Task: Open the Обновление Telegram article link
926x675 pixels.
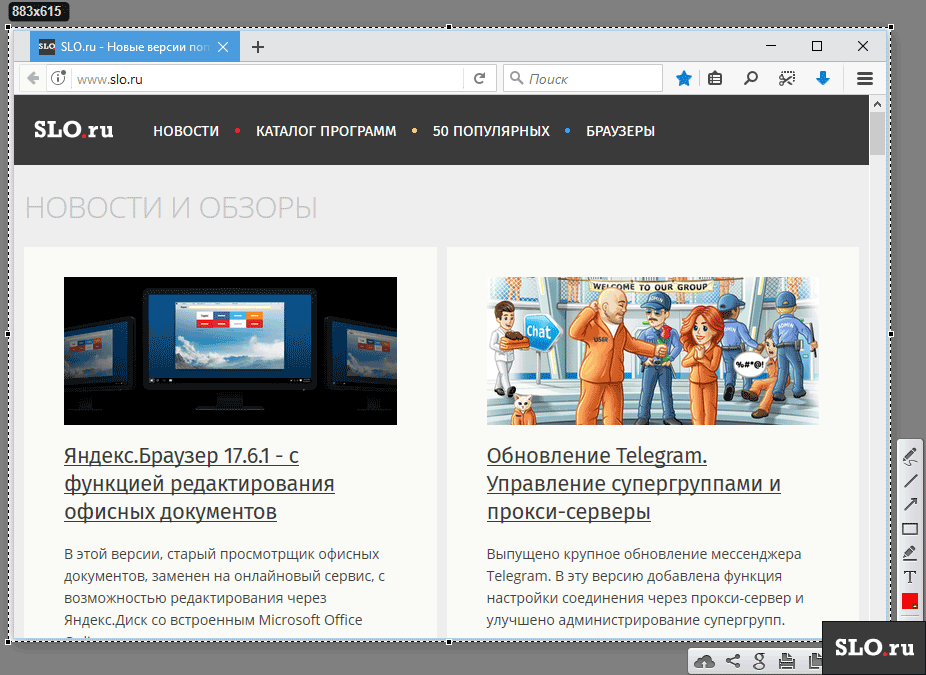Action: pyautogui.click(x=633, y=484)
